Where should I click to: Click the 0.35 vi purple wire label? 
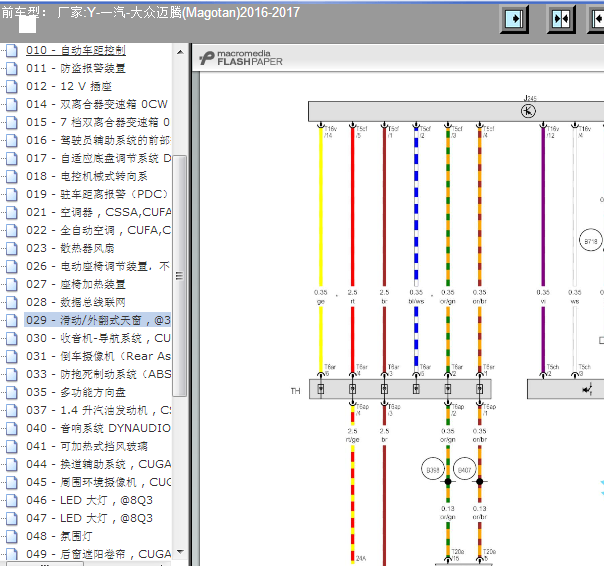tap(543, 297)
